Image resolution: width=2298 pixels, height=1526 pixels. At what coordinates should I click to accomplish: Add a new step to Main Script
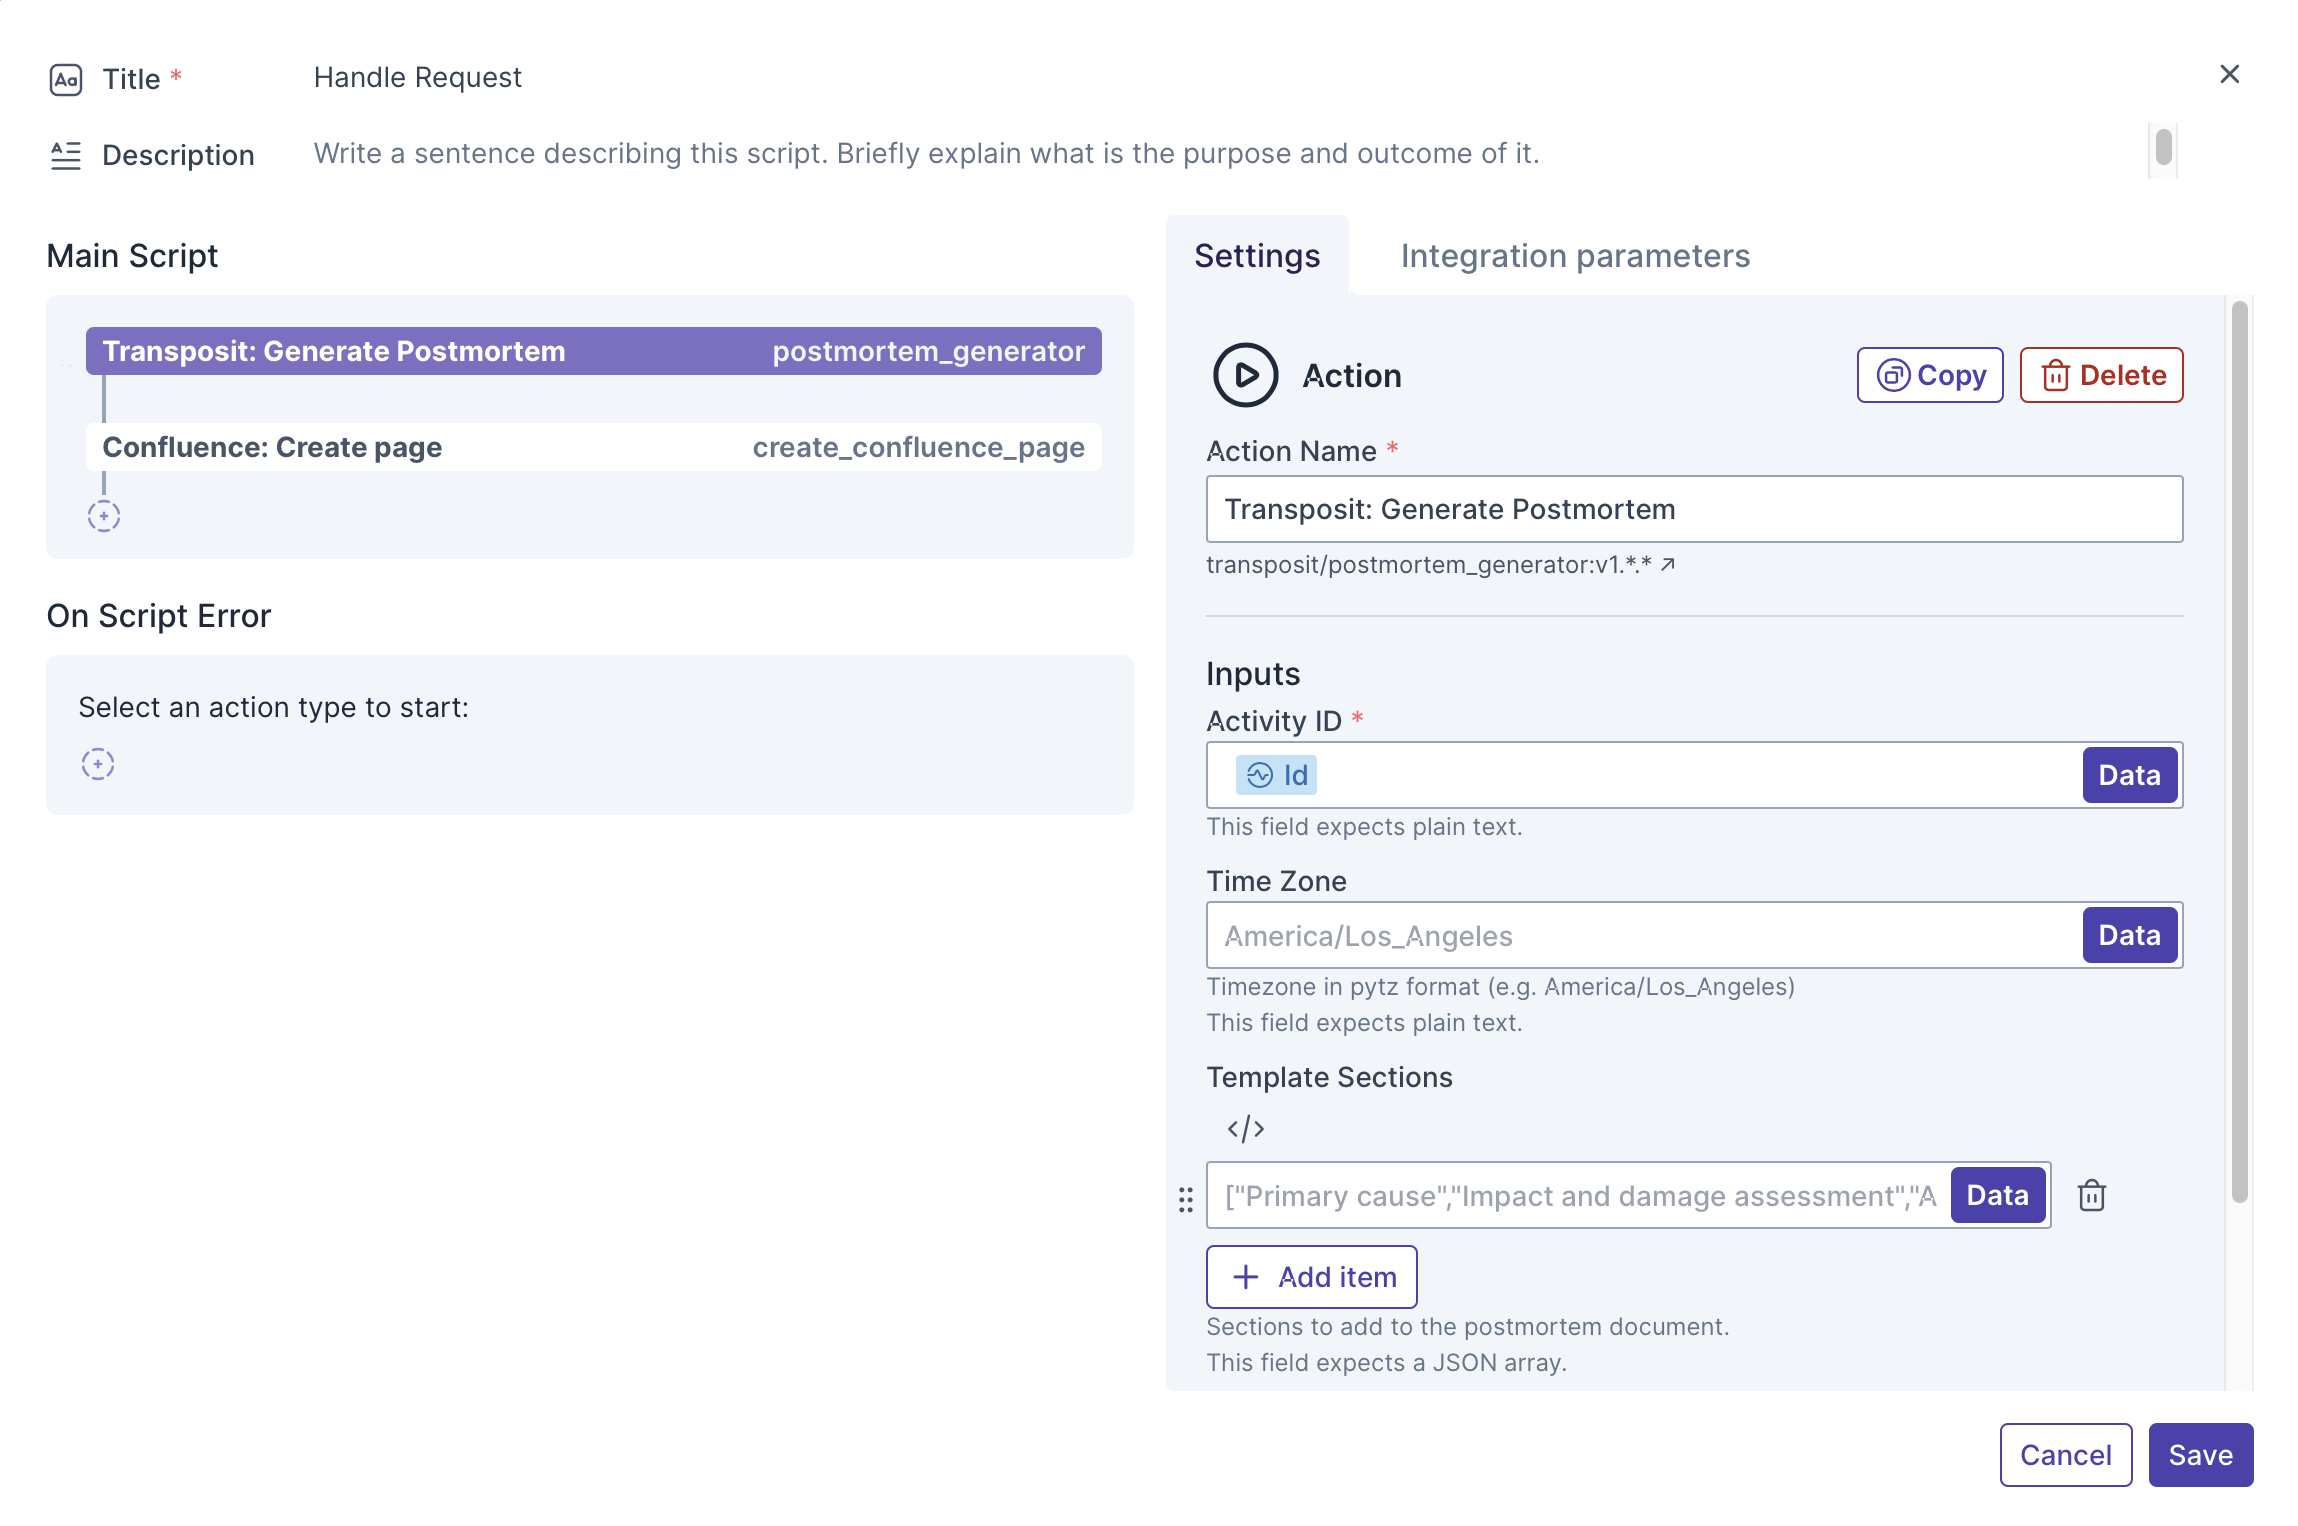pyautogui.click(x=104, y=516)
